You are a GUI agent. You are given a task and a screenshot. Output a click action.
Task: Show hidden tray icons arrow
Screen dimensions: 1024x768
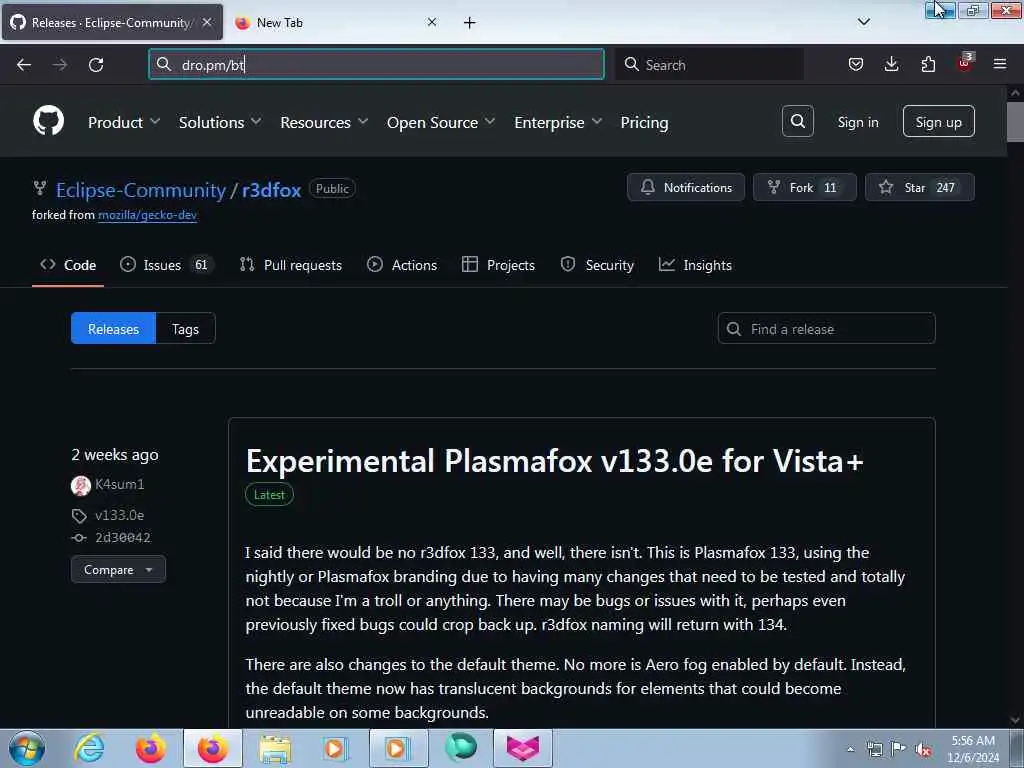pos(850,750)
